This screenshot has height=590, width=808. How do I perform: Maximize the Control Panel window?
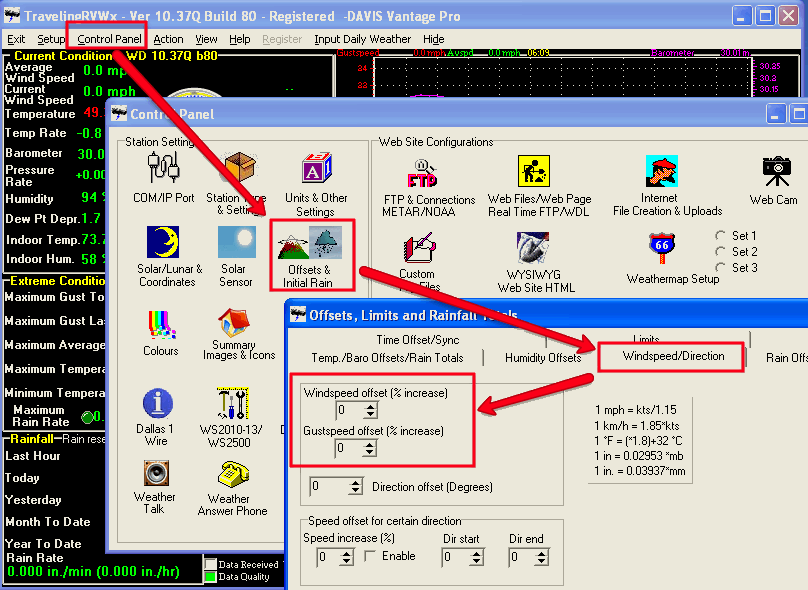coord(798,114)
